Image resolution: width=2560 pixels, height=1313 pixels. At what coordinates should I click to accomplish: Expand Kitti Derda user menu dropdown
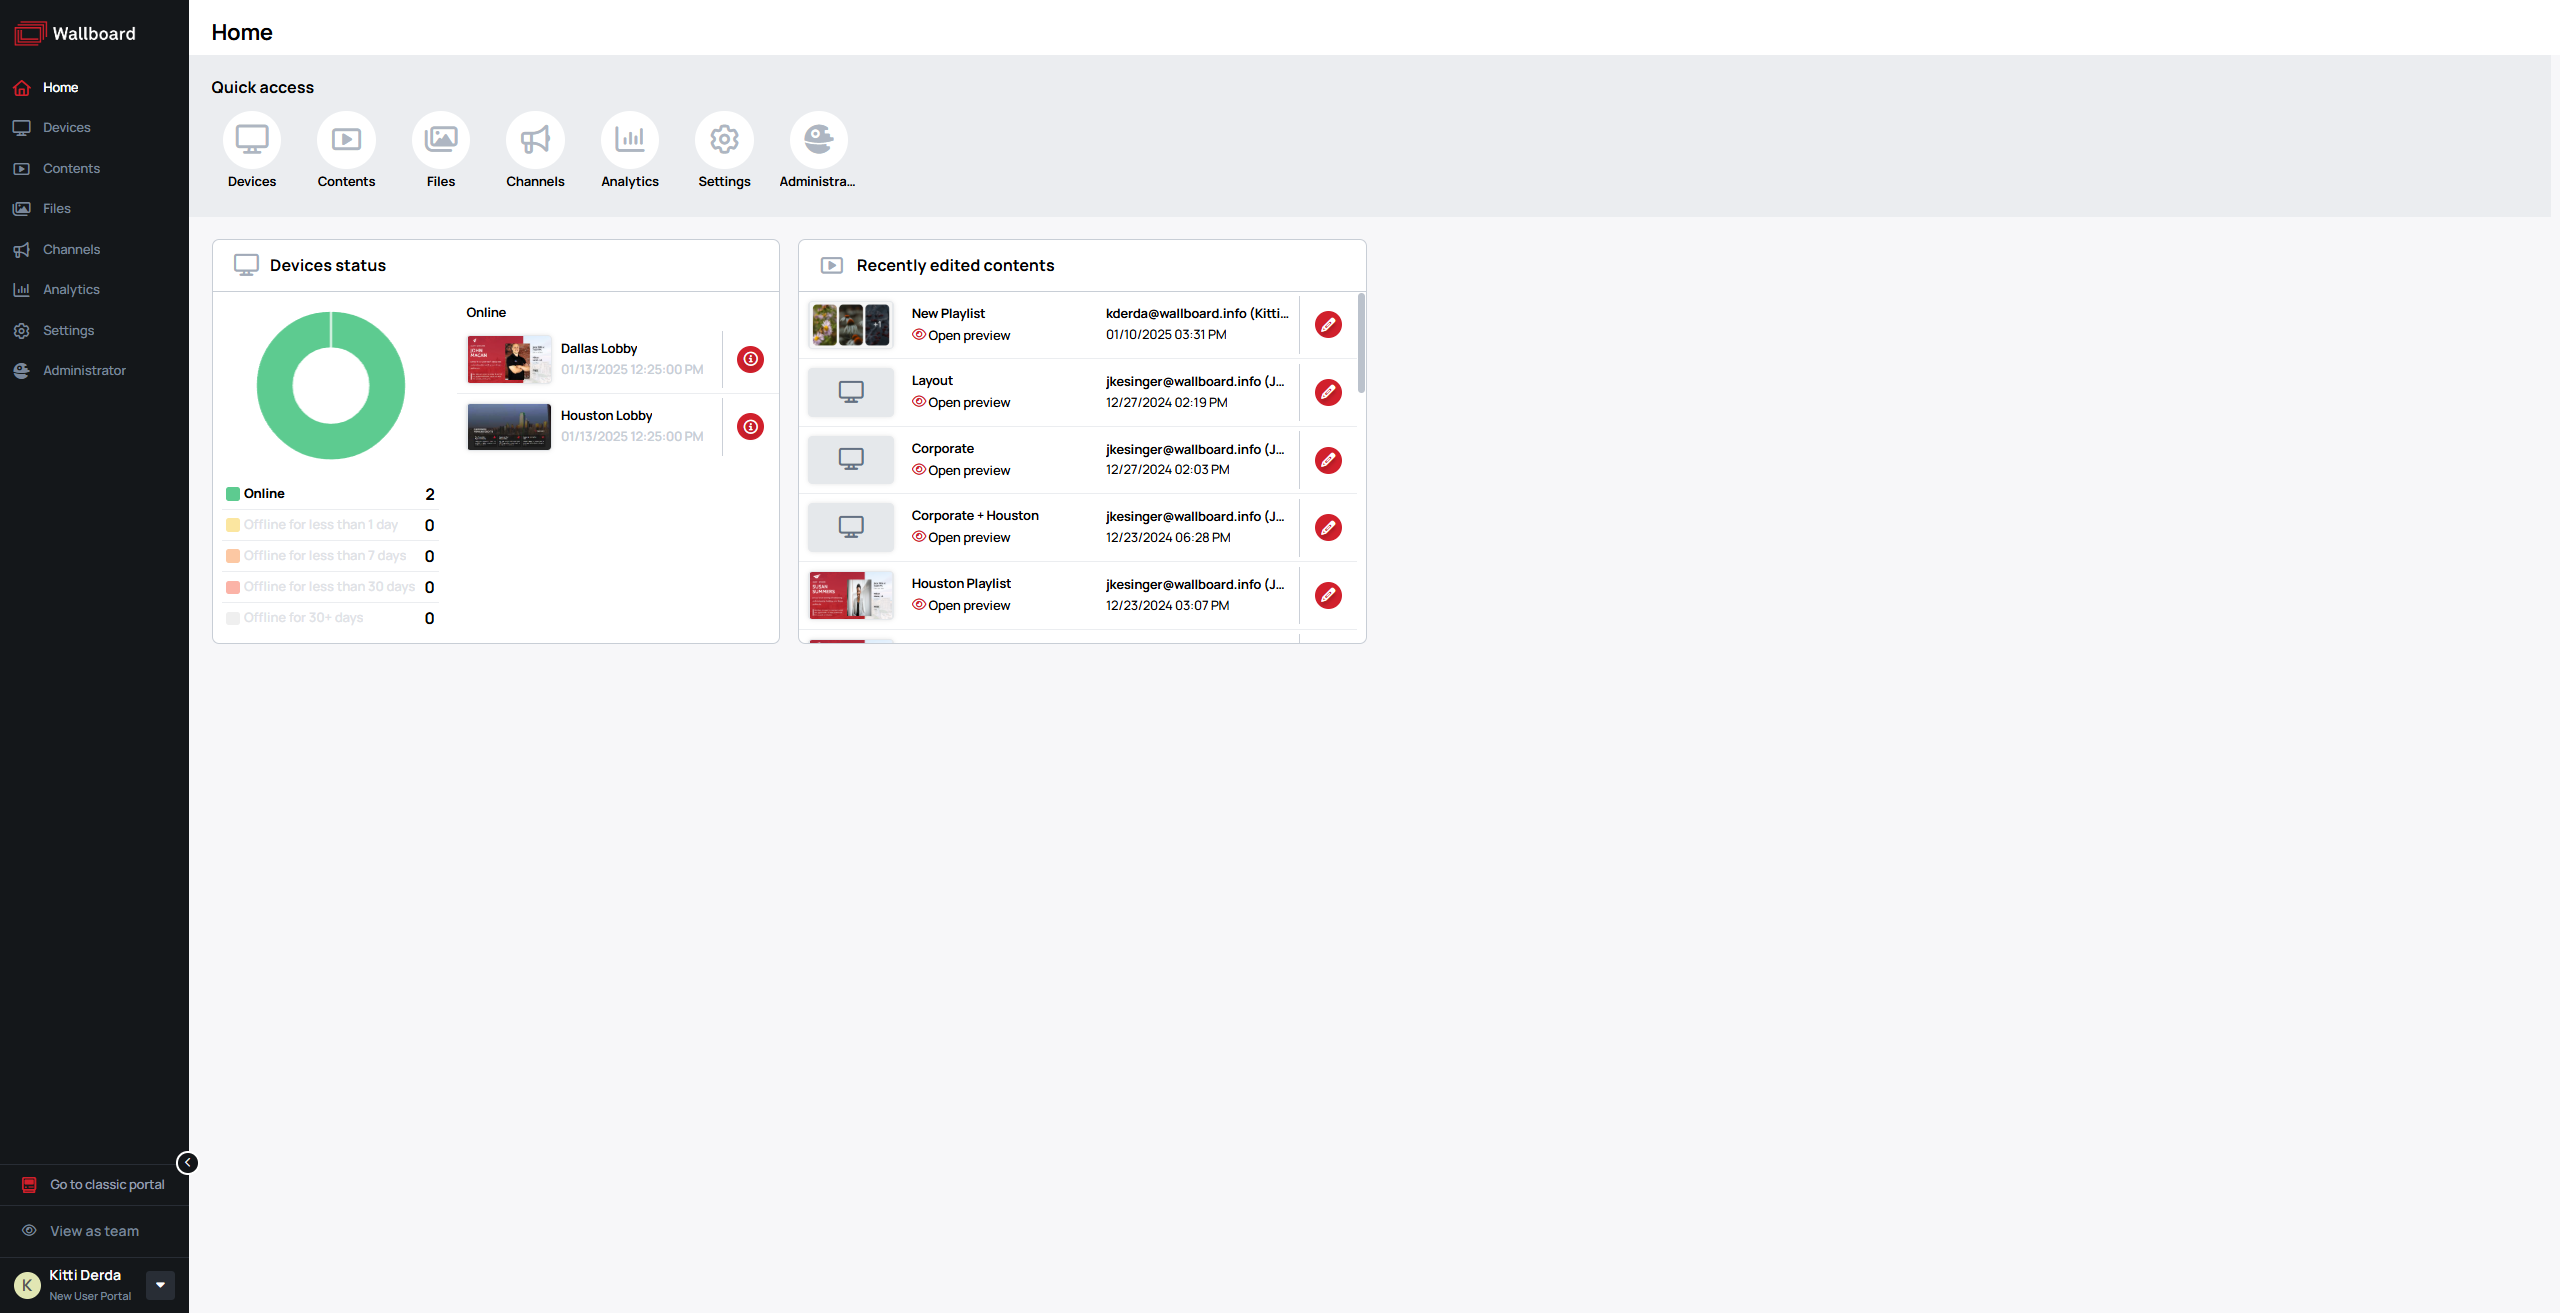pyautogui.click(x=160, y=1285)
